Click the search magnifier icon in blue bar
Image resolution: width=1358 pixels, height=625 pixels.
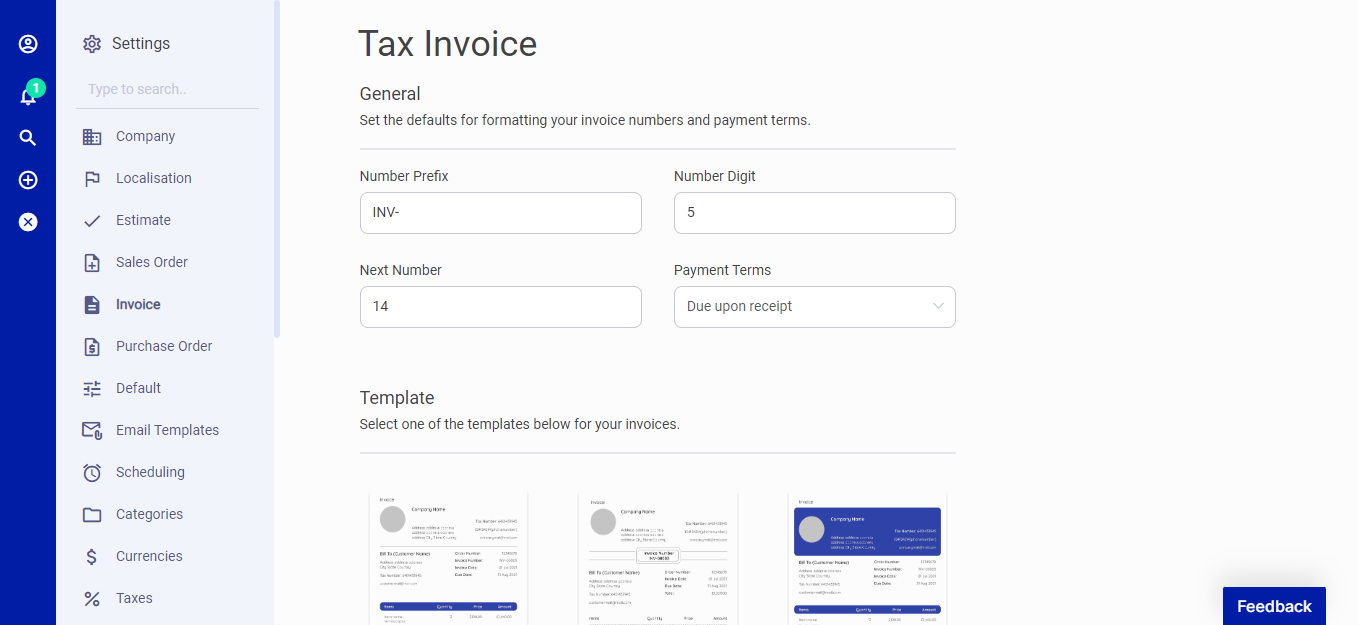[x=28, y=138]
